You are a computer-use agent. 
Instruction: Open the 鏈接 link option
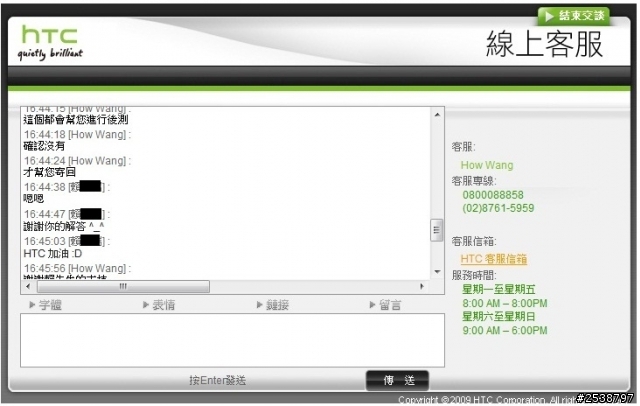pyautogui.click(x=273, y=305)
